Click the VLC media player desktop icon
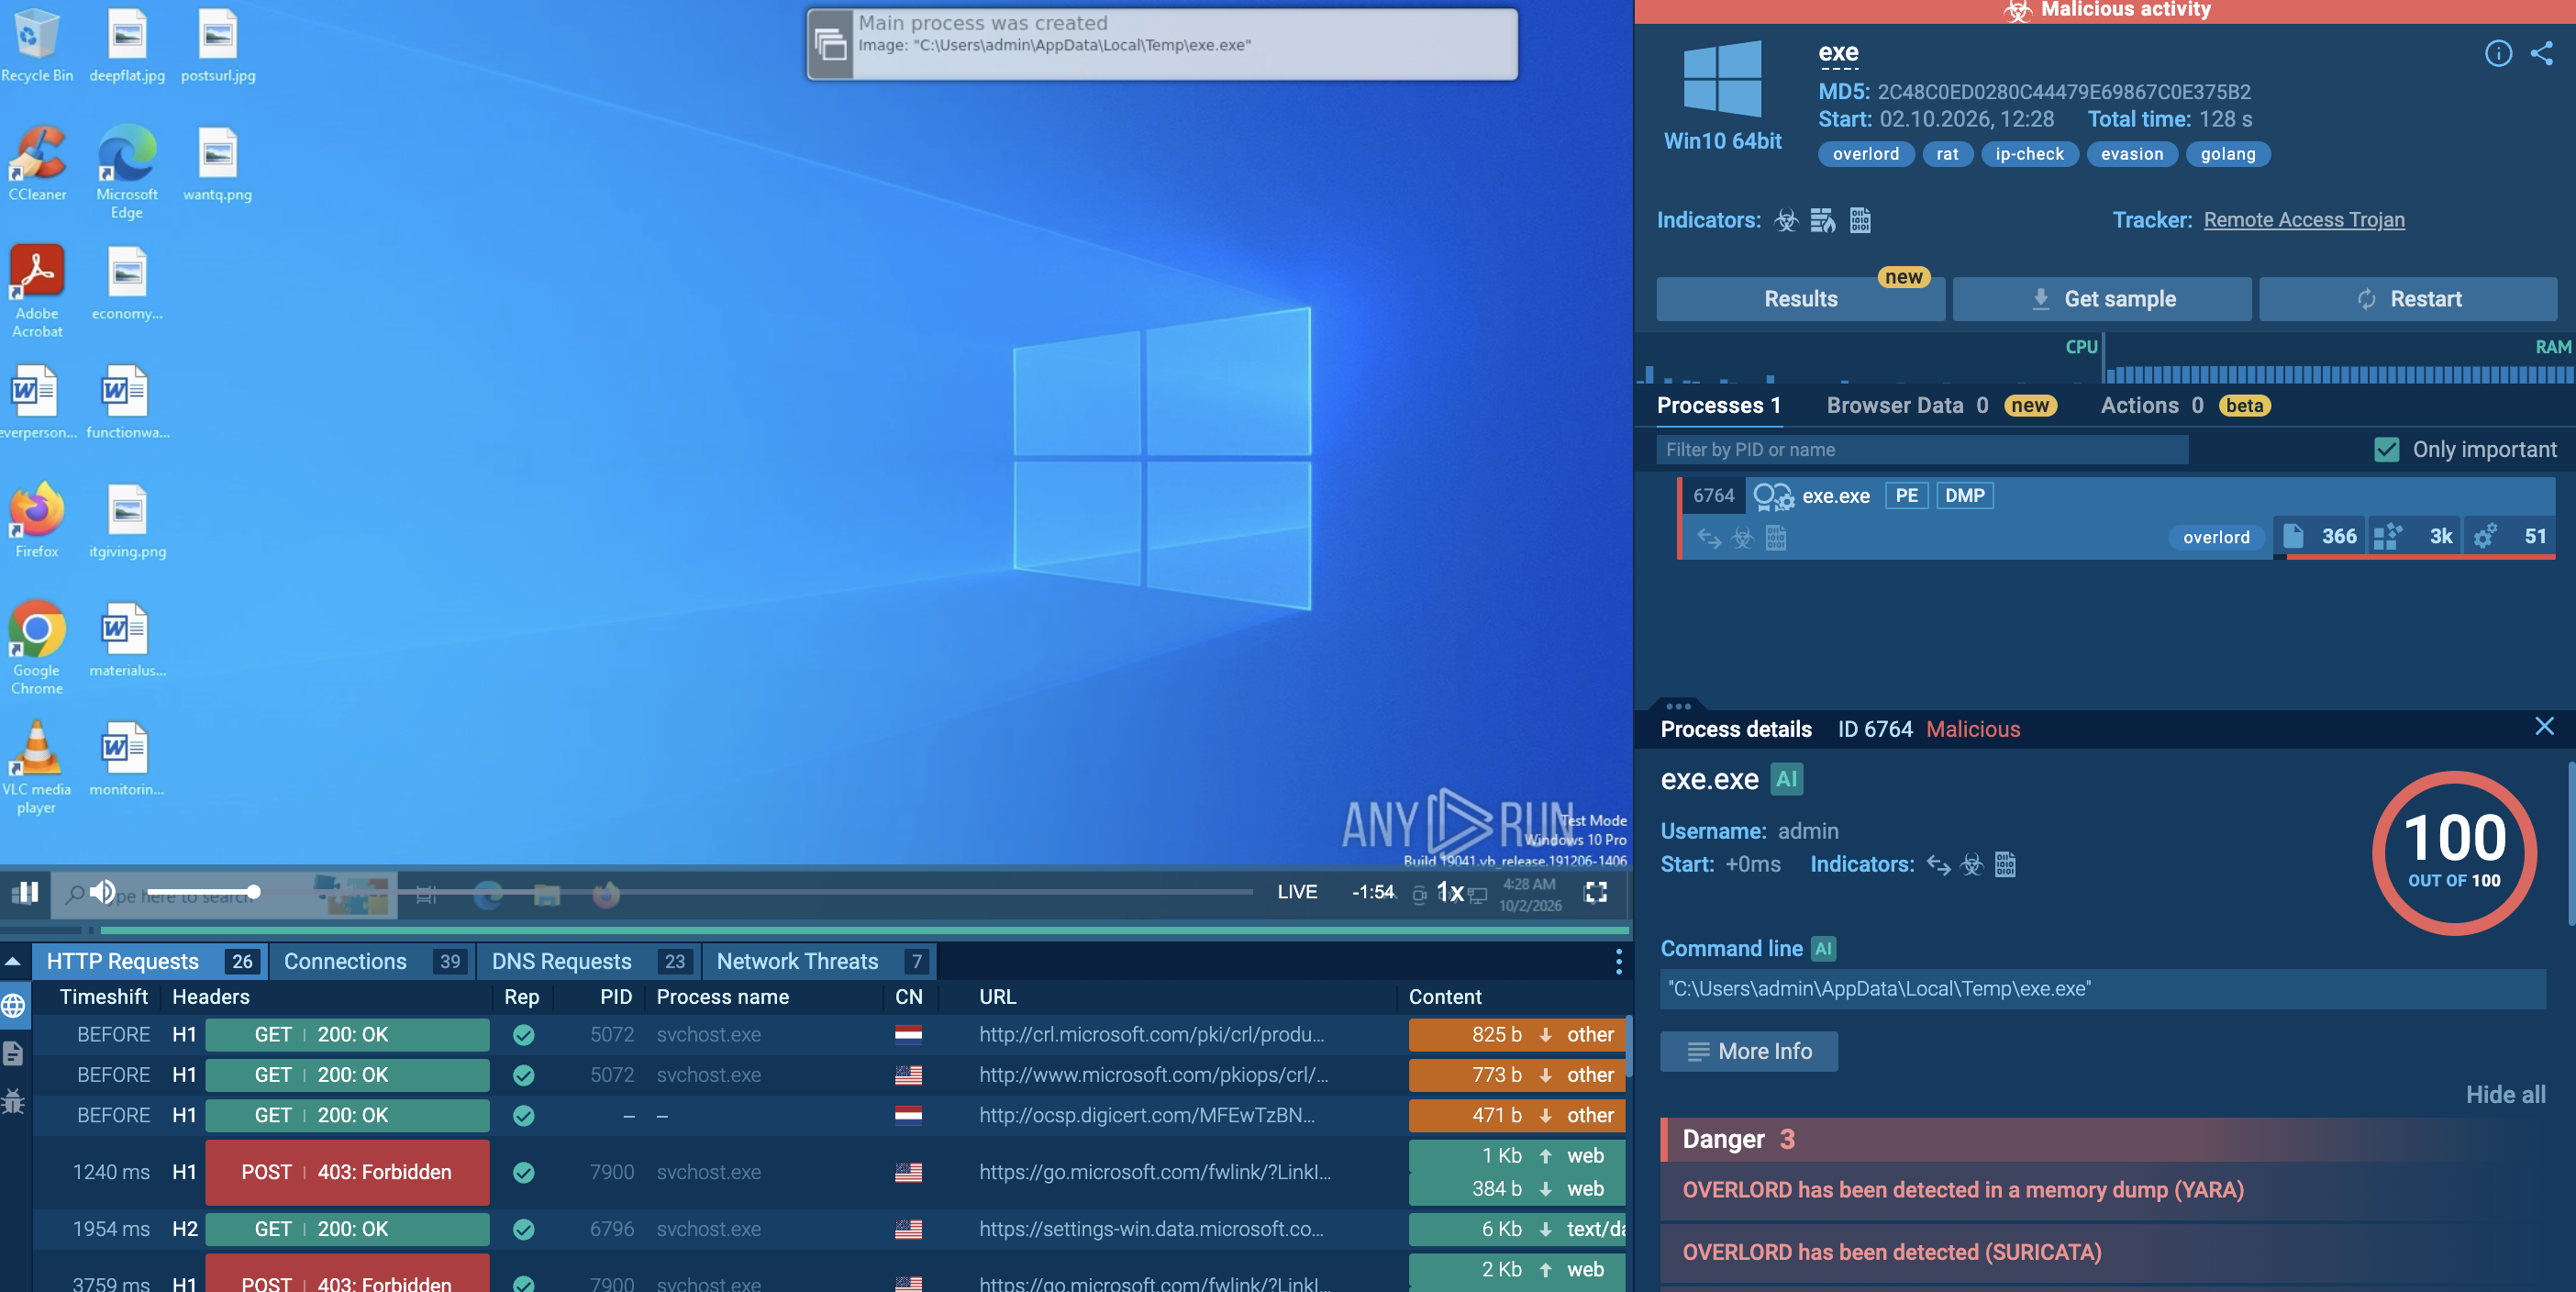The image size is (2576, 1292). tap(37, 767)
